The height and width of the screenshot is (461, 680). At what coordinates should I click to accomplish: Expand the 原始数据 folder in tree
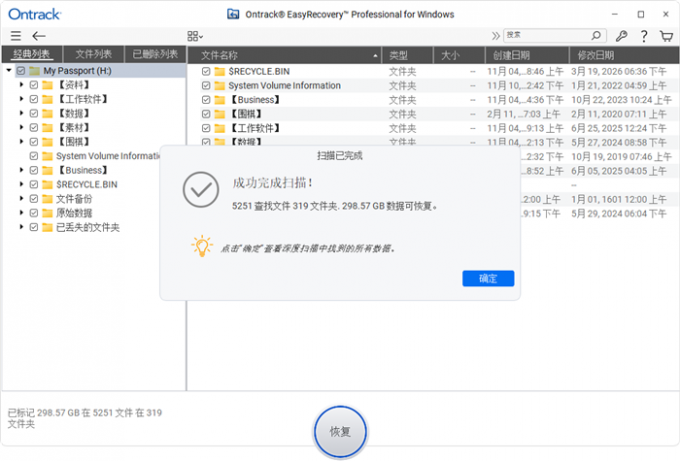pyautogui.click(x=21, y=213)
